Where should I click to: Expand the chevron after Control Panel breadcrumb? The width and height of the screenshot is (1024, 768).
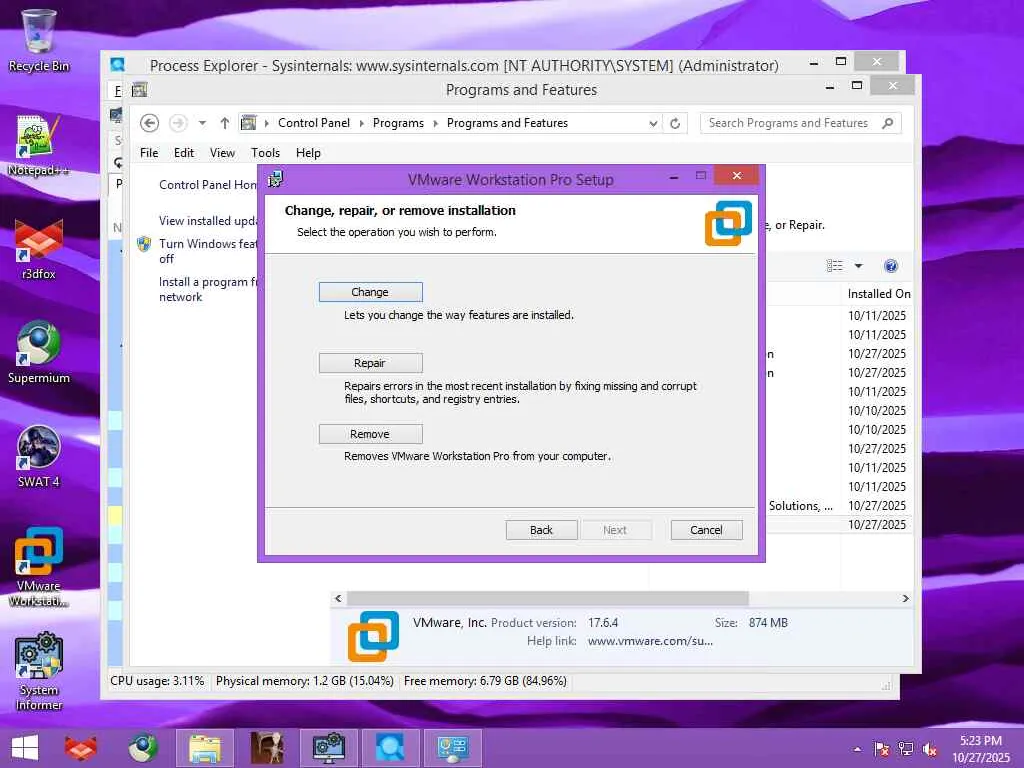(x=361, y=123)
